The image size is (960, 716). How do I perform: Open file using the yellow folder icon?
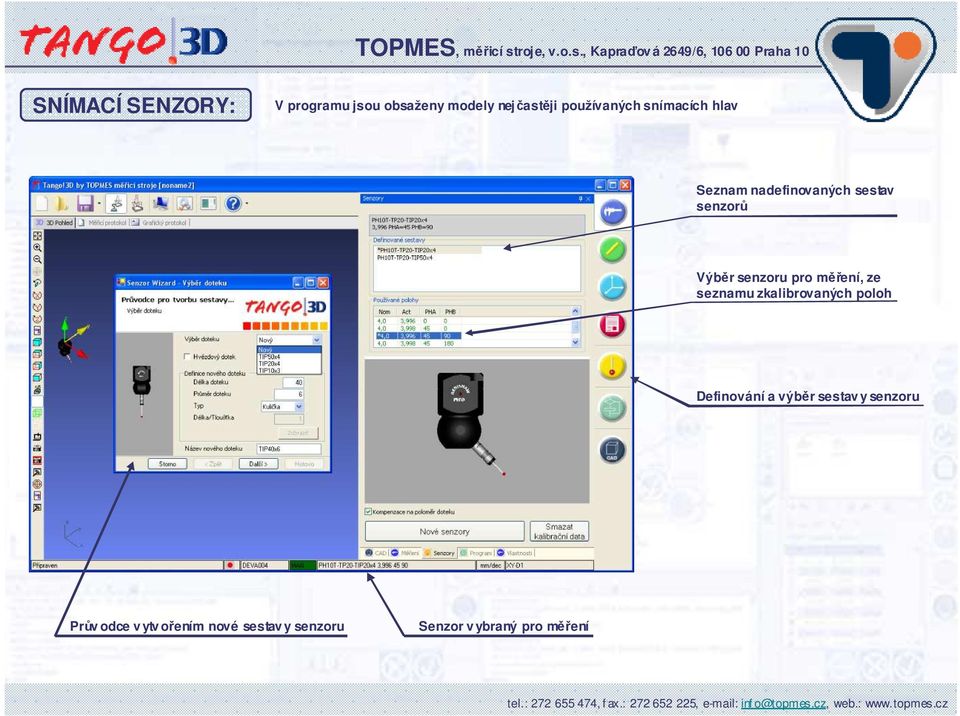click(x=62, y=203)
